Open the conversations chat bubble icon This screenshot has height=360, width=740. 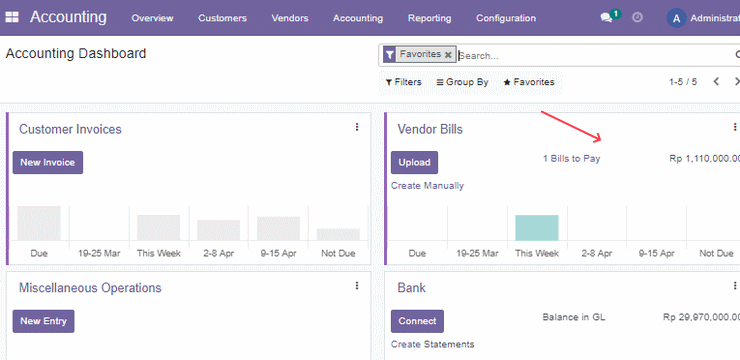(x=606, y=18)
